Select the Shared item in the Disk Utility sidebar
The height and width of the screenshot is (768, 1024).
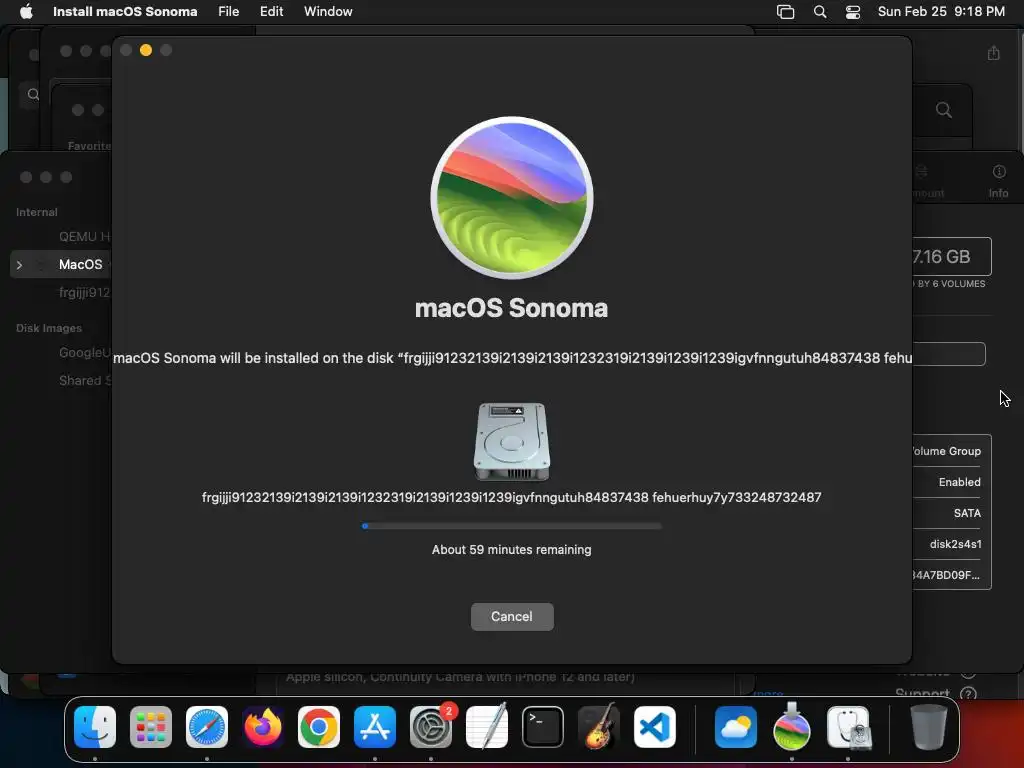[84, 381]
